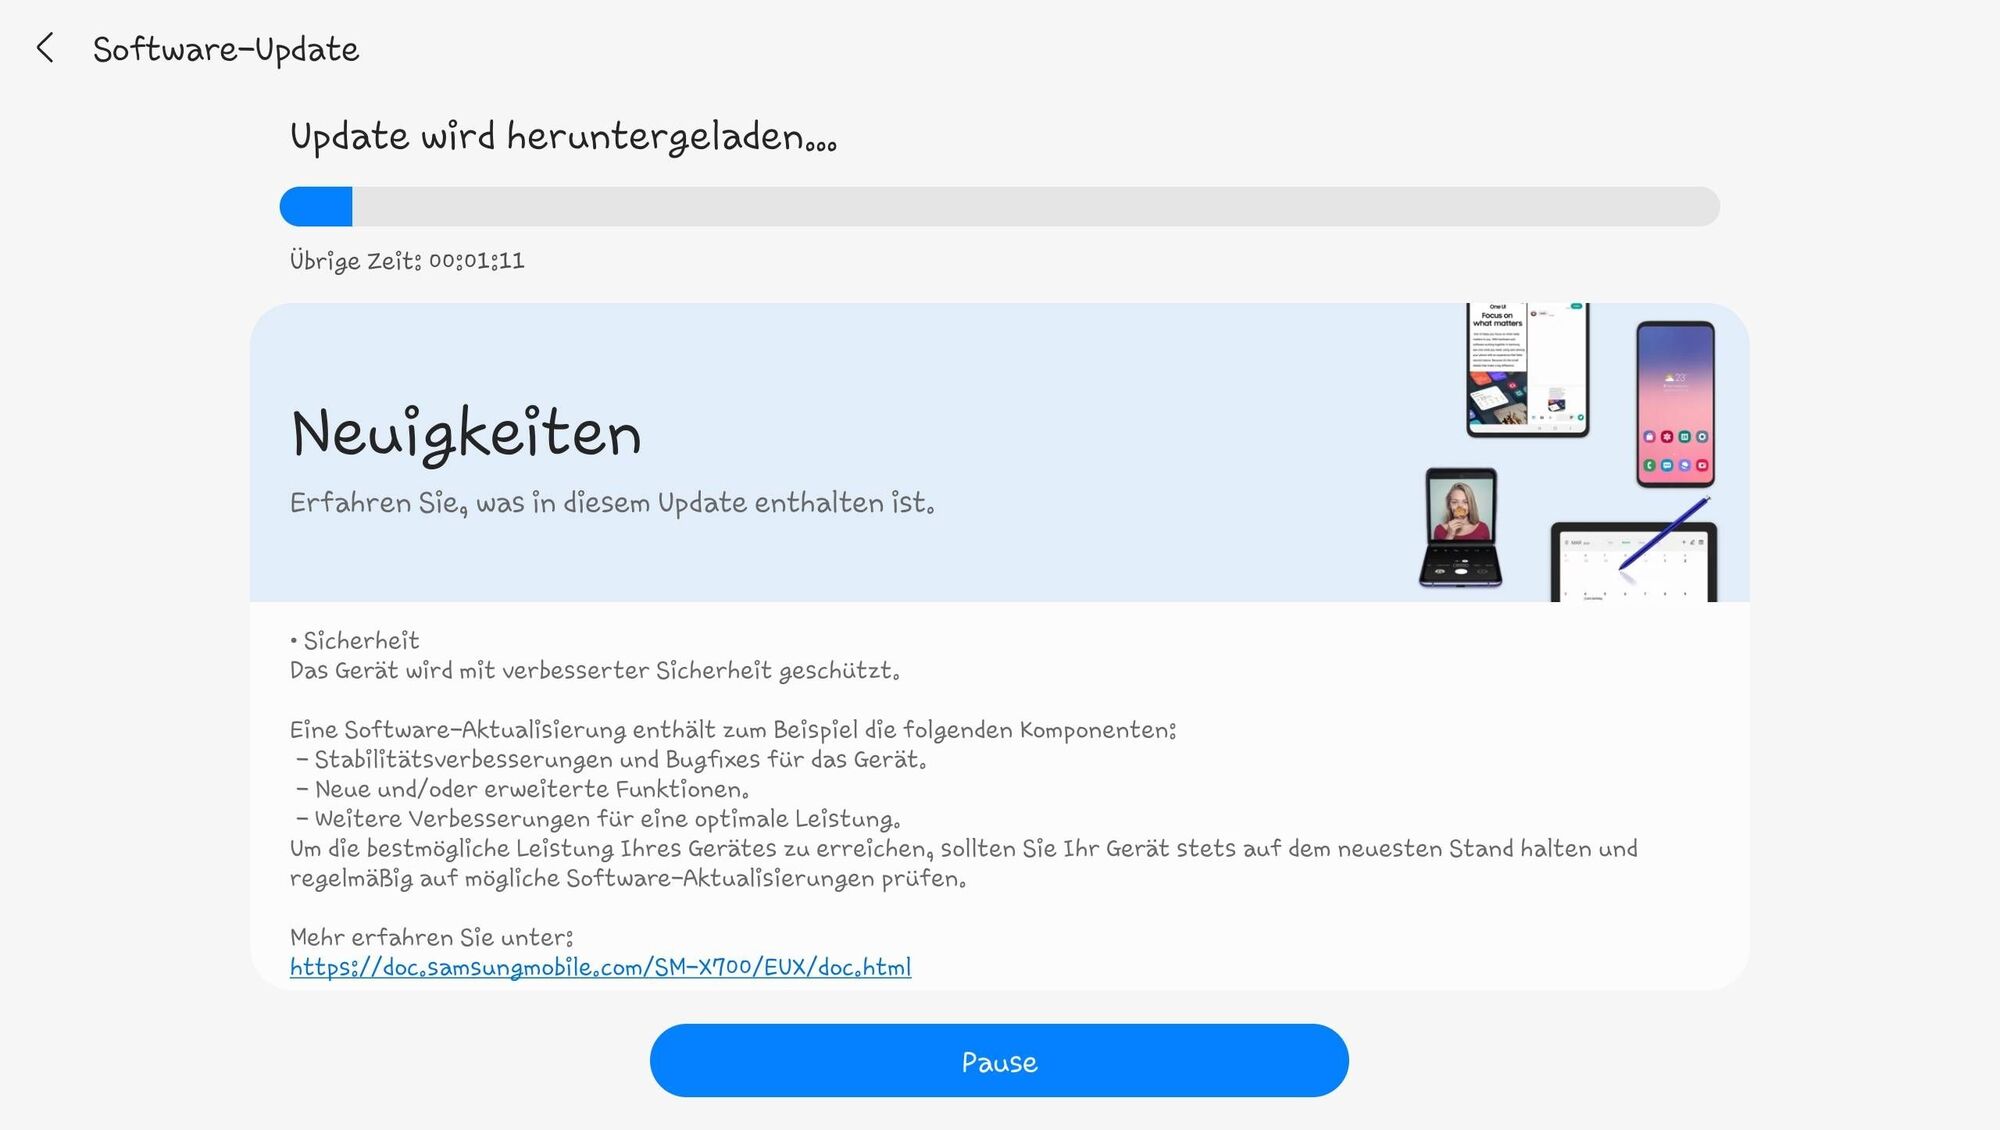Go back using the arrow icon

pos(45,48)
